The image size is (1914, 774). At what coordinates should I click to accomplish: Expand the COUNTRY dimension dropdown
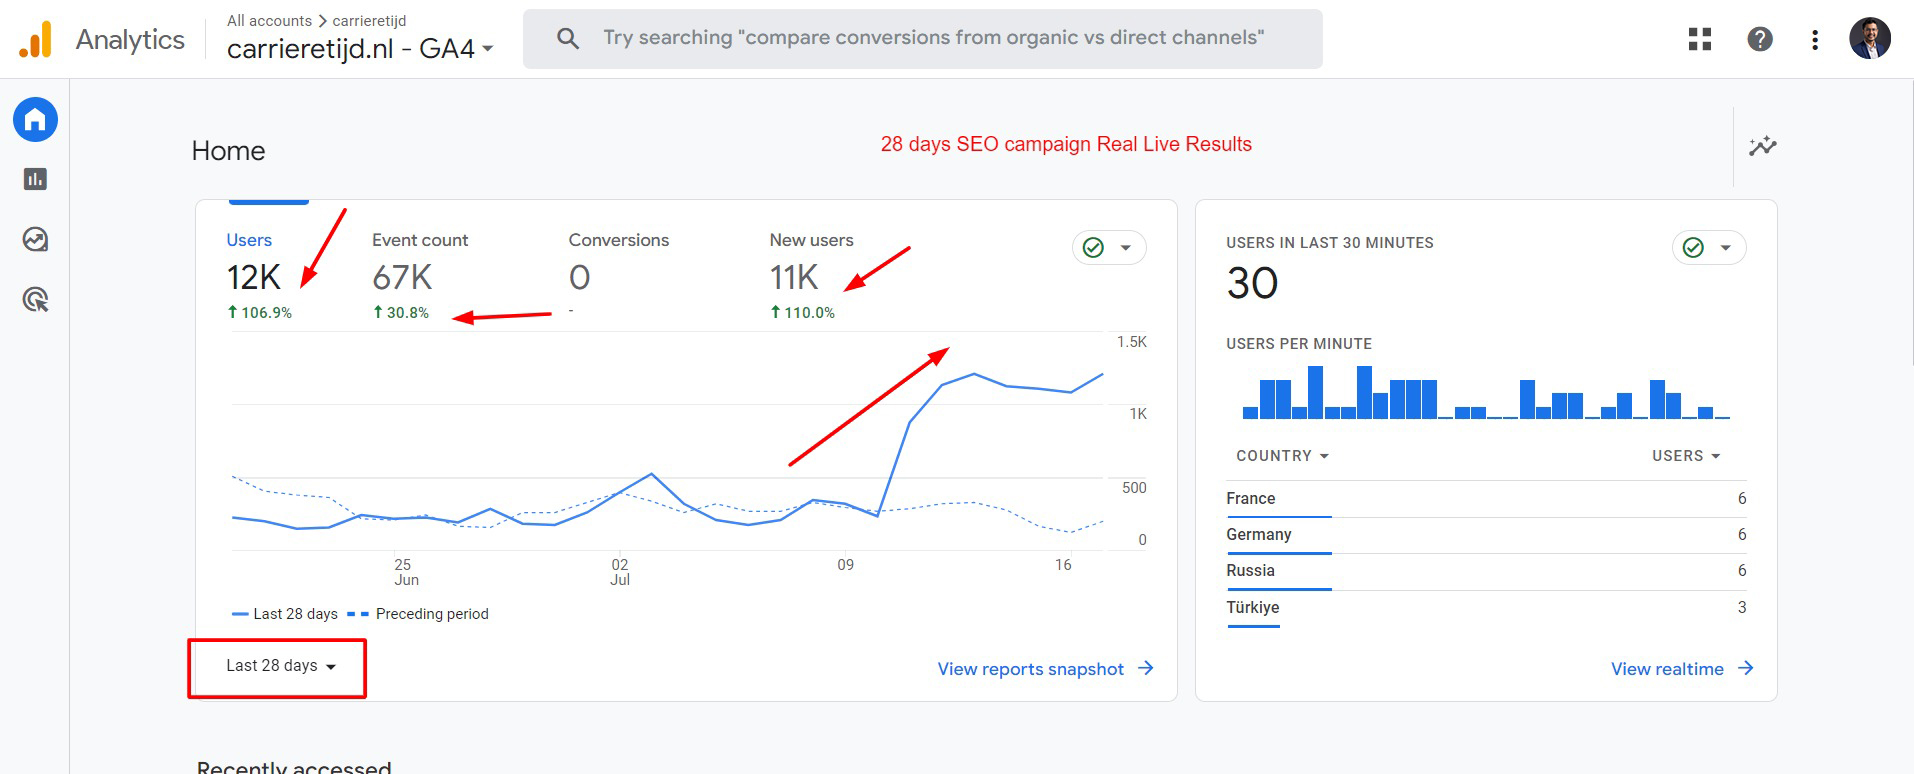1282,456
